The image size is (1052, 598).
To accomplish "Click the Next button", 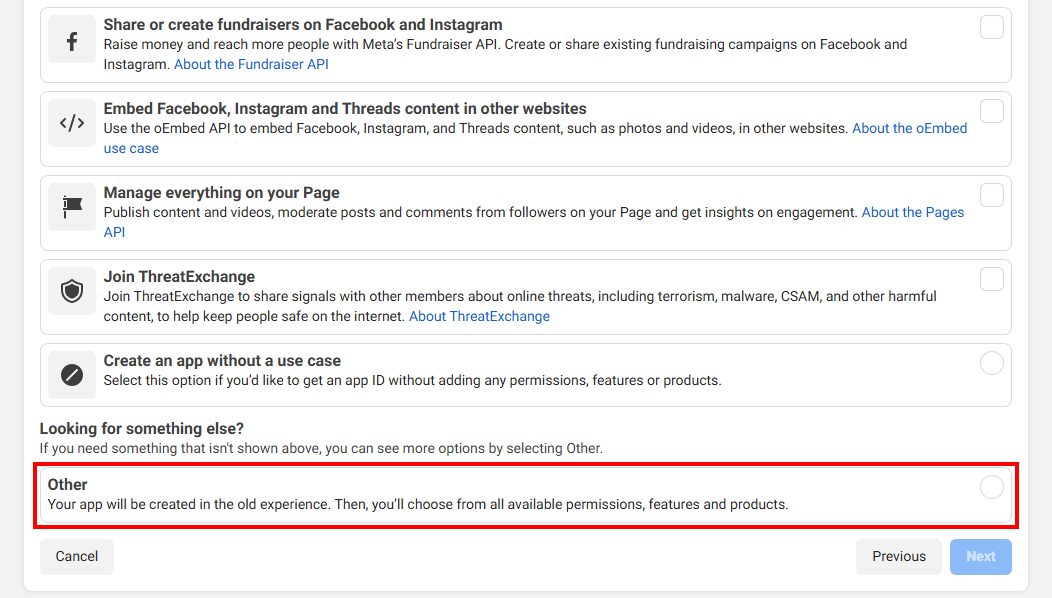I will (980, 556).
